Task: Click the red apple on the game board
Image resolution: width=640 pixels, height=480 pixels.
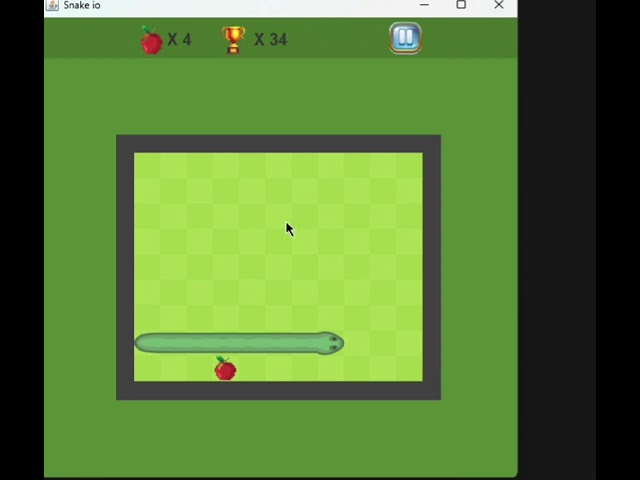Action: 225,368
